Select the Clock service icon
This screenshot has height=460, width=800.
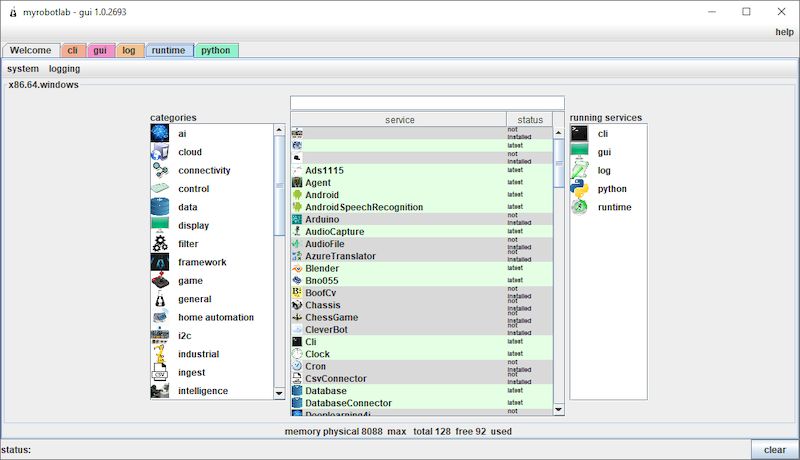click(297, 354)
